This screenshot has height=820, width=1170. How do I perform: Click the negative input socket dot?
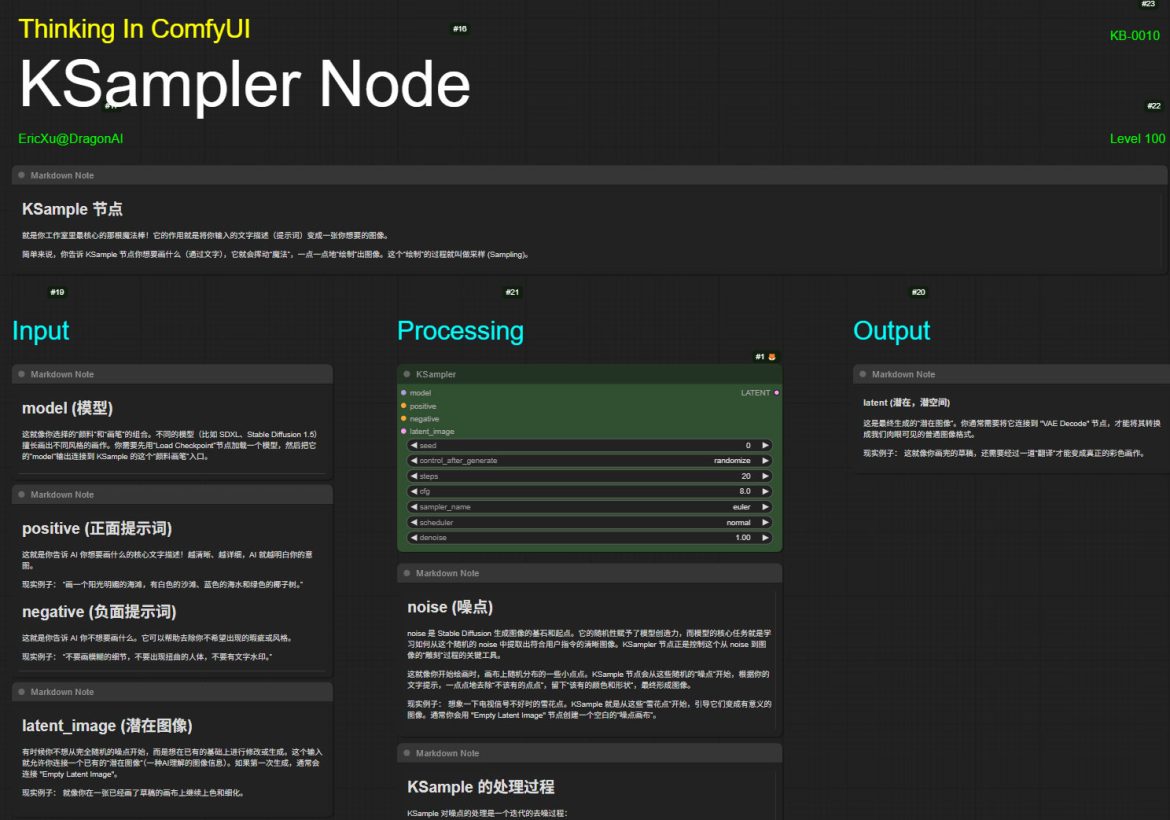404,419
